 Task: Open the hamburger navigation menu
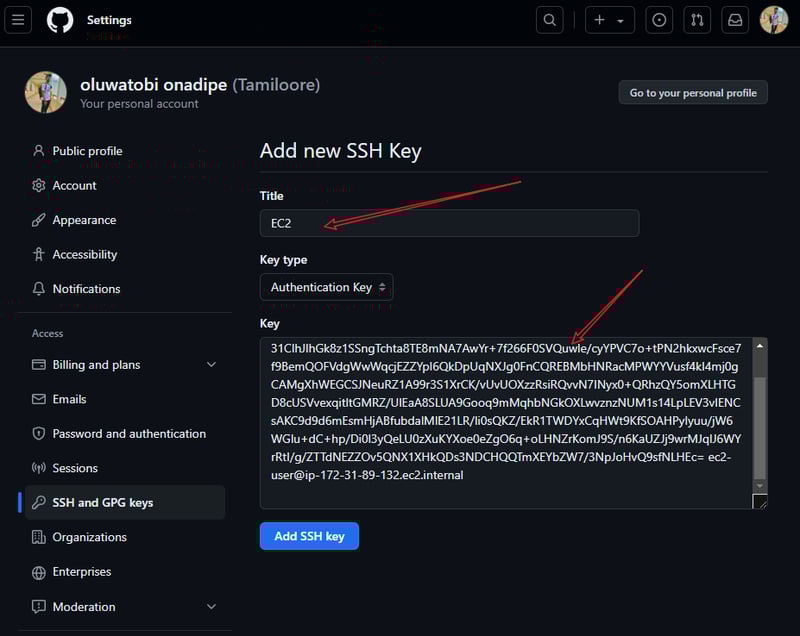(20, 20)
